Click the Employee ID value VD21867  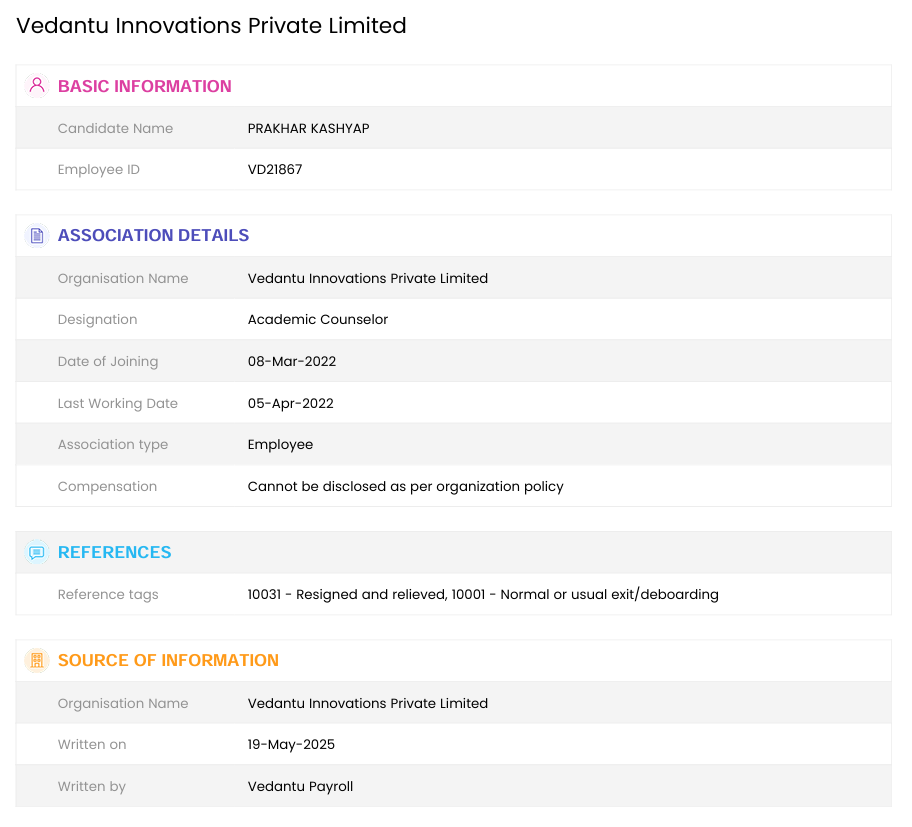(x=275, y=170)
